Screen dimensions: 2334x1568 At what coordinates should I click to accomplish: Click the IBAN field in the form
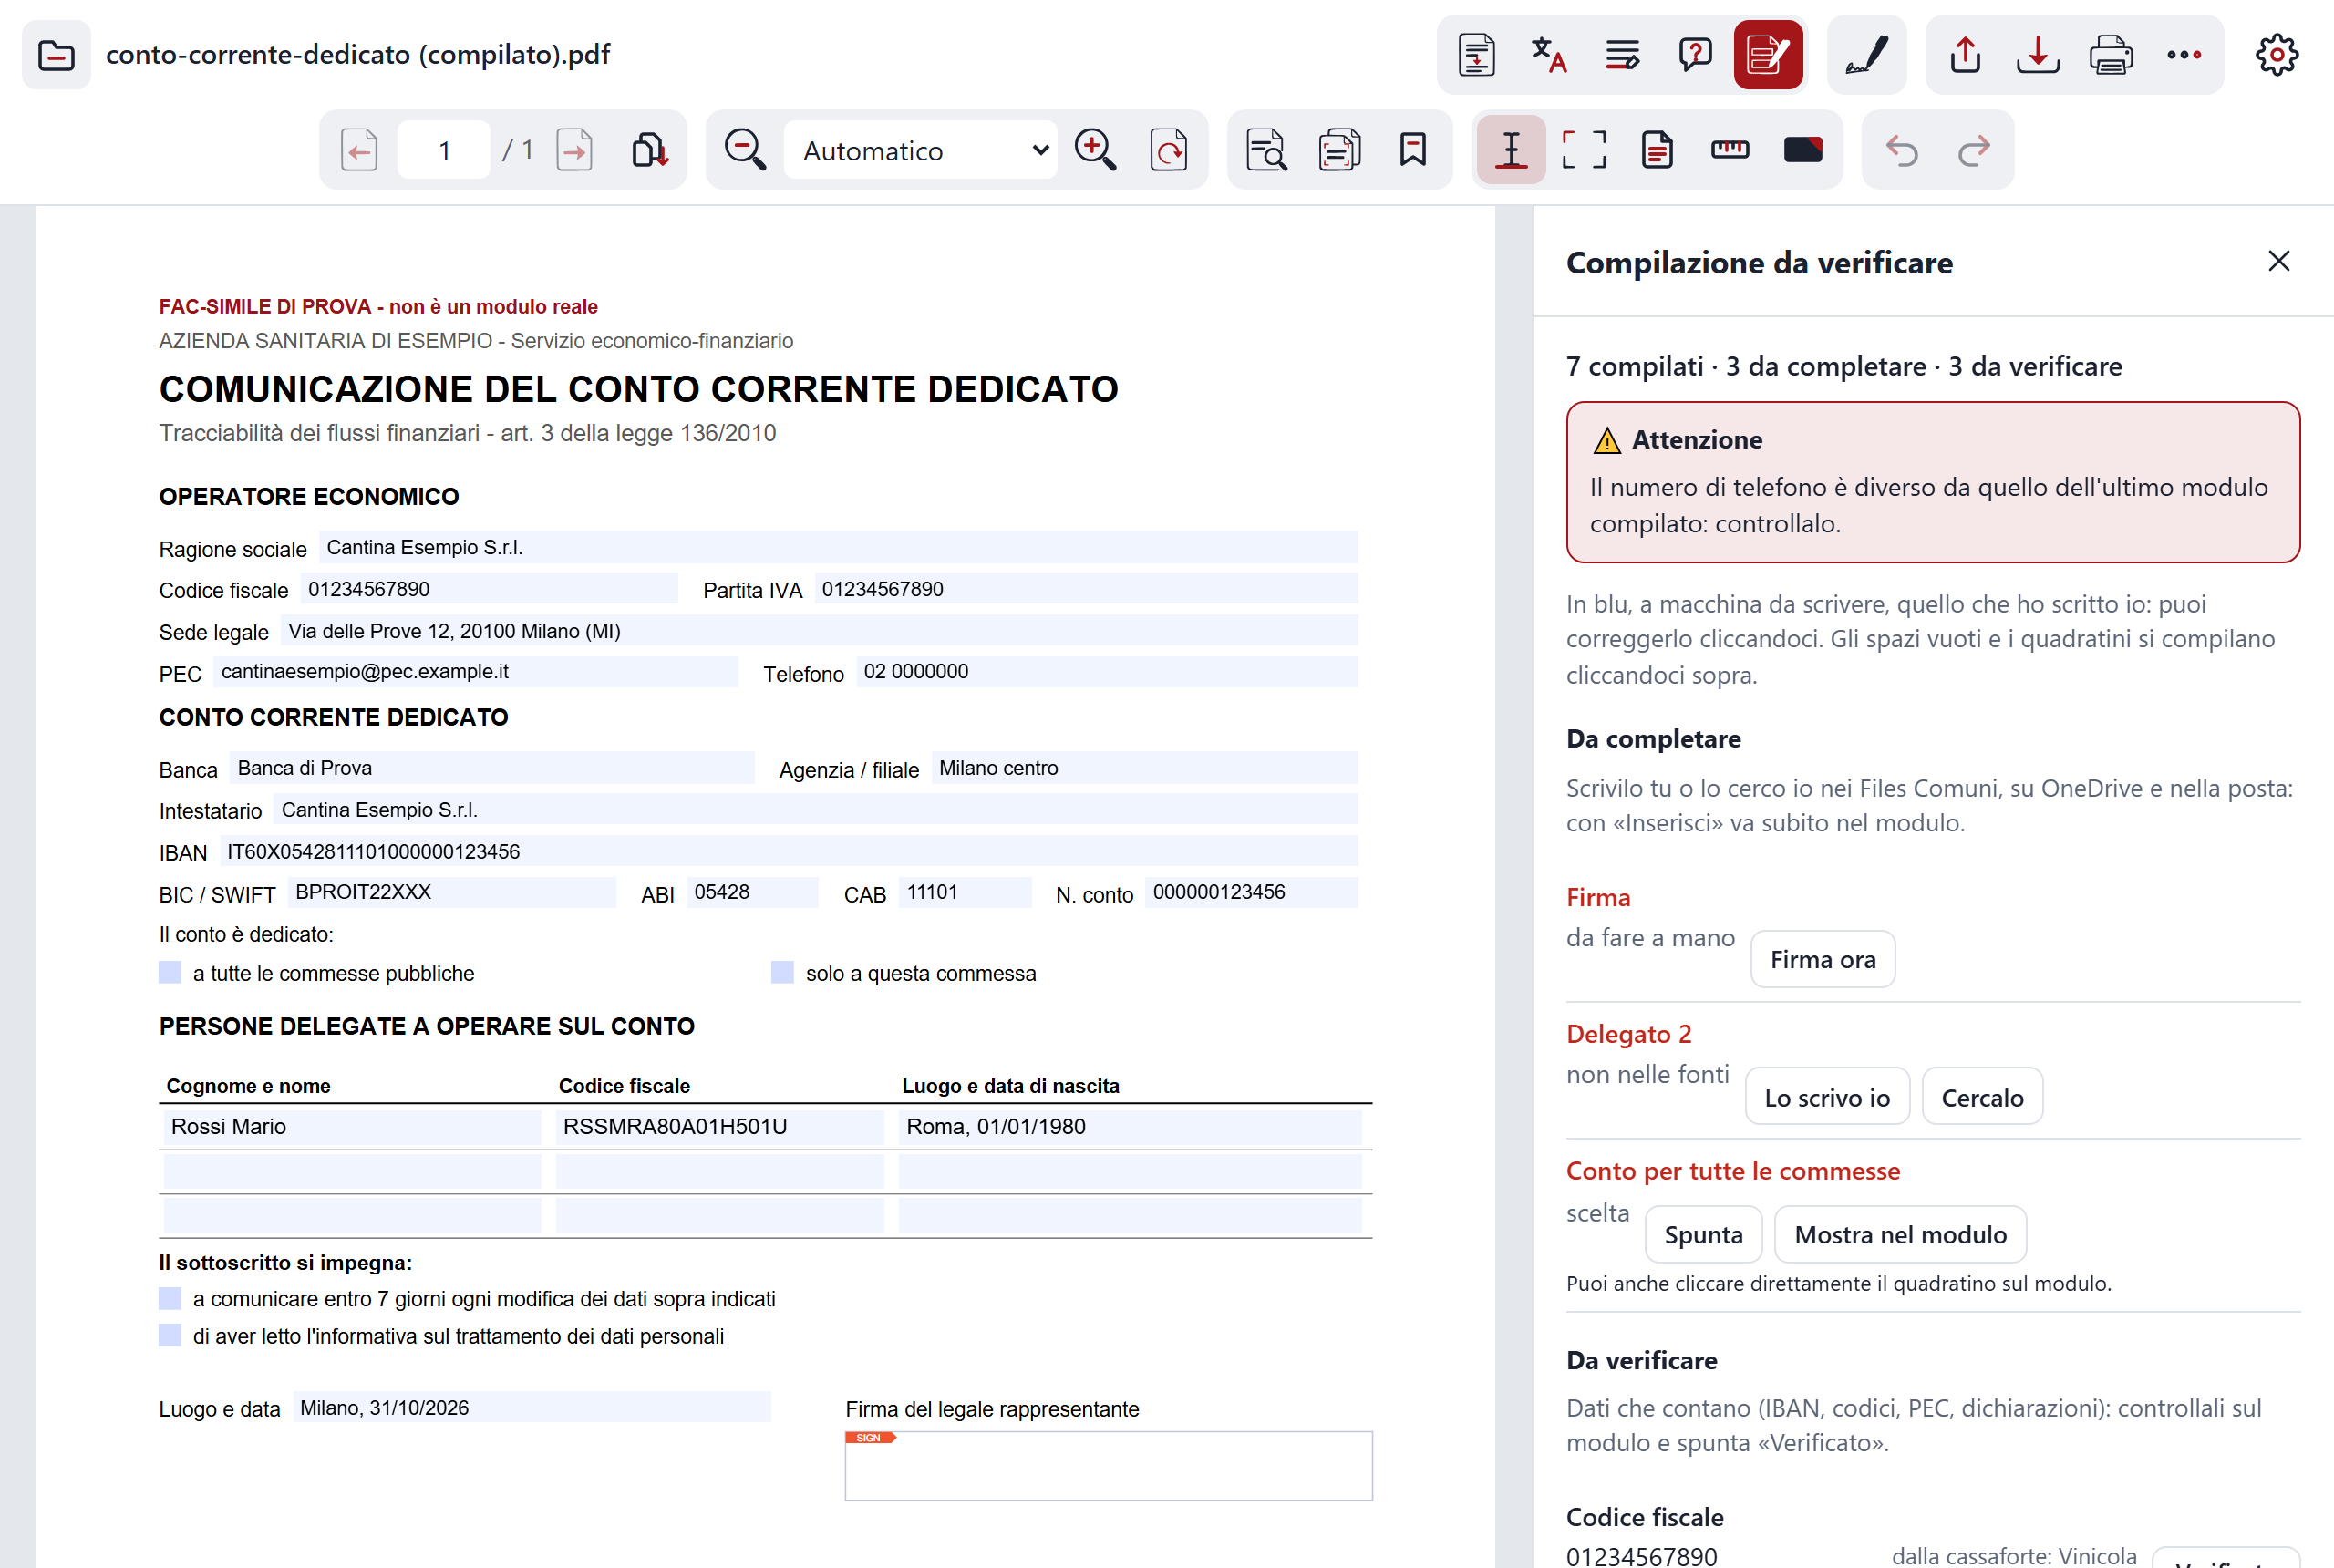788,851
